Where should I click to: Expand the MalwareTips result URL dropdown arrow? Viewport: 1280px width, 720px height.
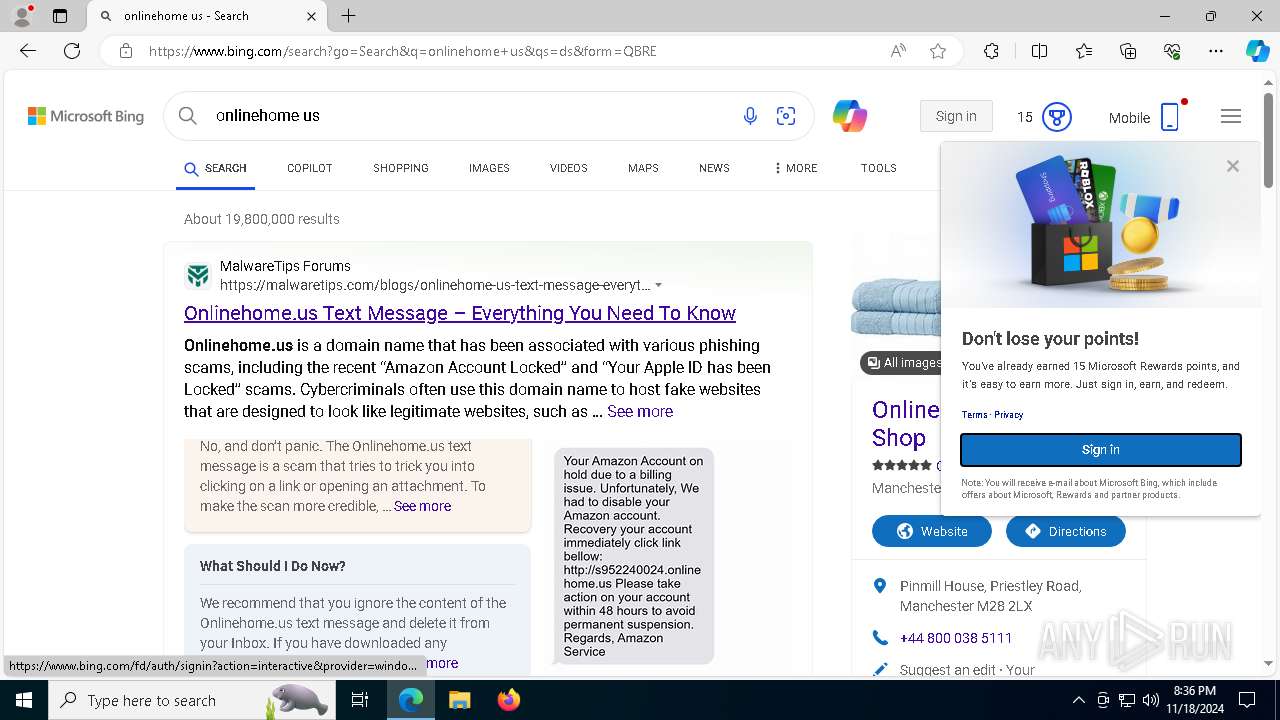pyautogui.click(x=658, y=285)
